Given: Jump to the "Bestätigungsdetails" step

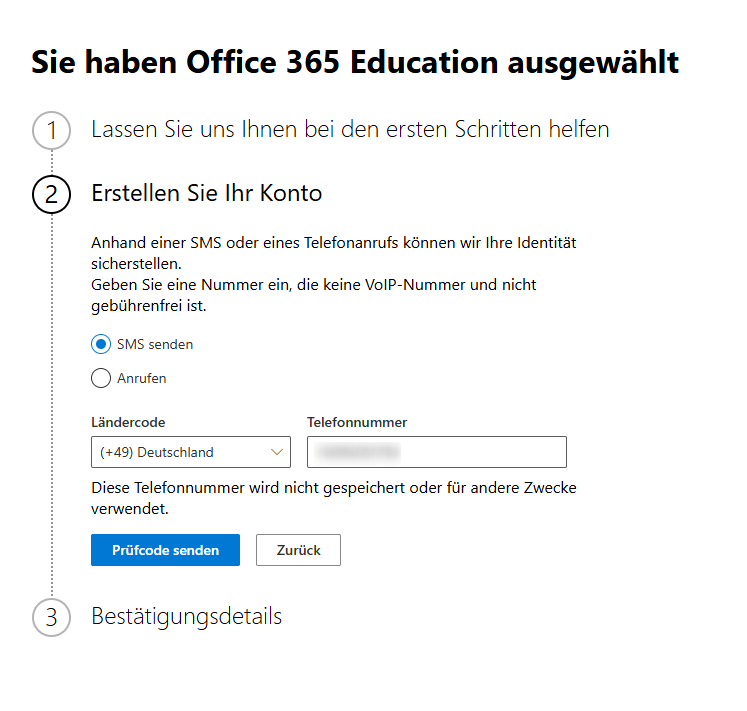Looking at the screenshot, I should pos(186,616).
